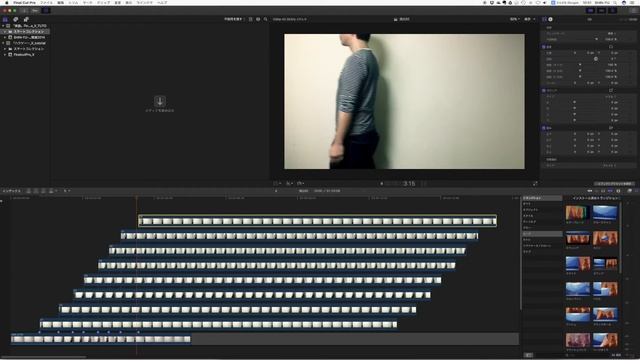Expand the second library's Smart Collections folder

click(5, 49)
